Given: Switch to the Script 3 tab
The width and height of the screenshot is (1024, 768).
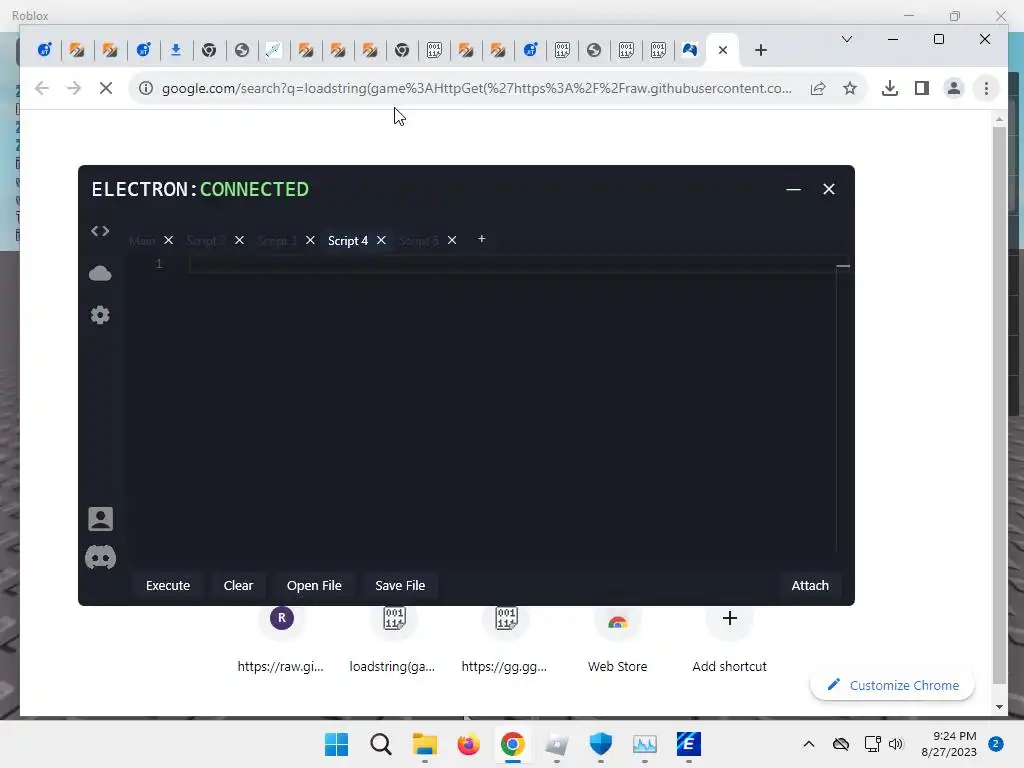Looking at the screenshot, I should [277, 241].
